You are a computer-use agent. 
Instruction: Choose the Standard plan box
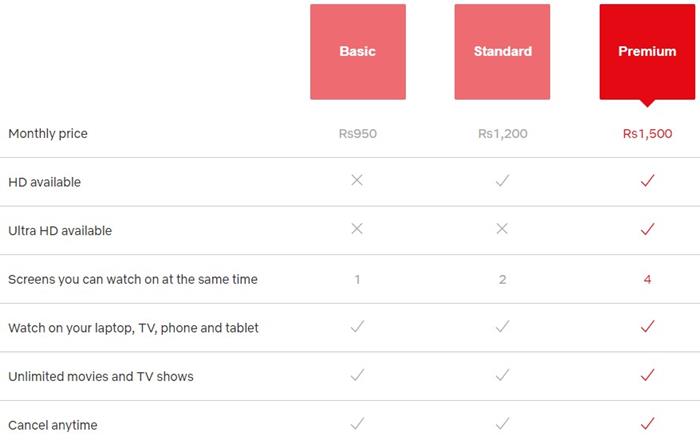[x=502, y=52]
